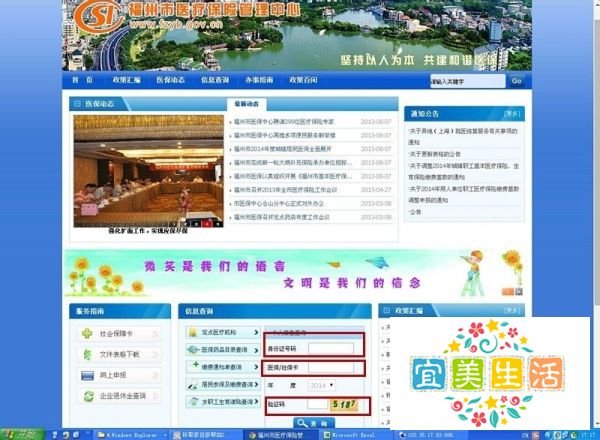
Task: Open notice 关于2014年用人单位职工医疗保险缴费基数
Action: [464, 194]
